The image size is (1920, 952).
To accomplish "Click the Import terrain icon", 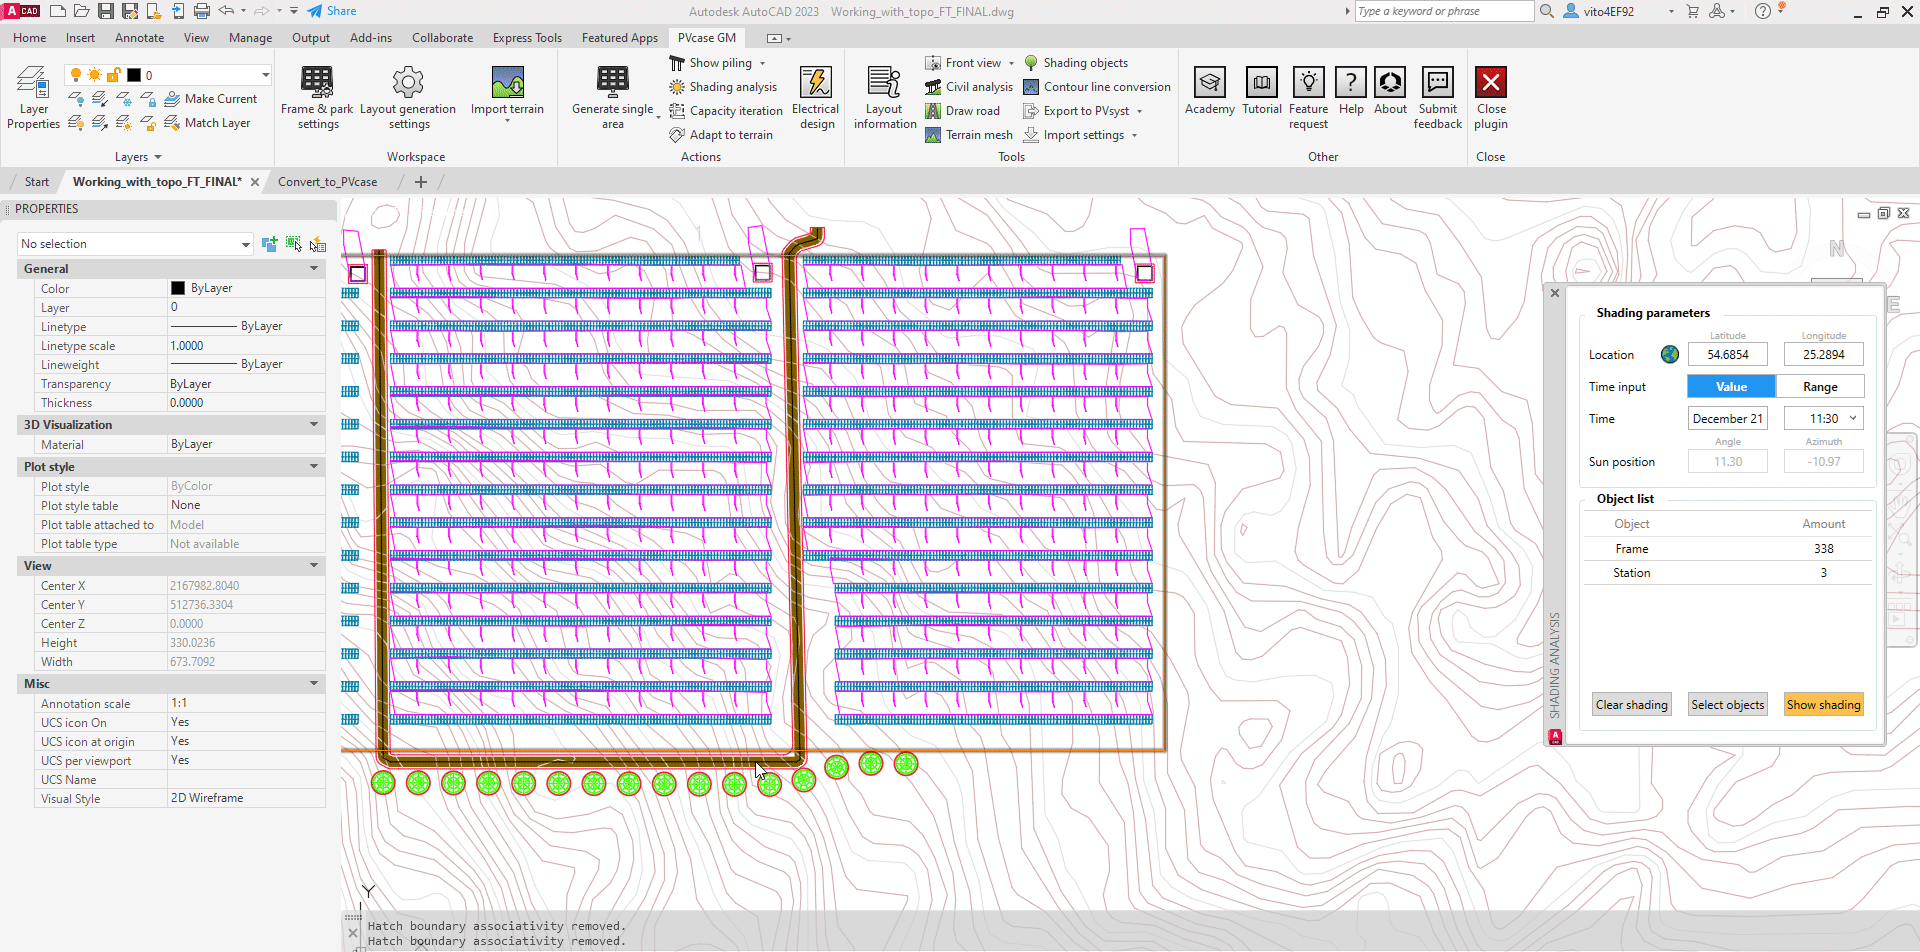I will [507, 83].
